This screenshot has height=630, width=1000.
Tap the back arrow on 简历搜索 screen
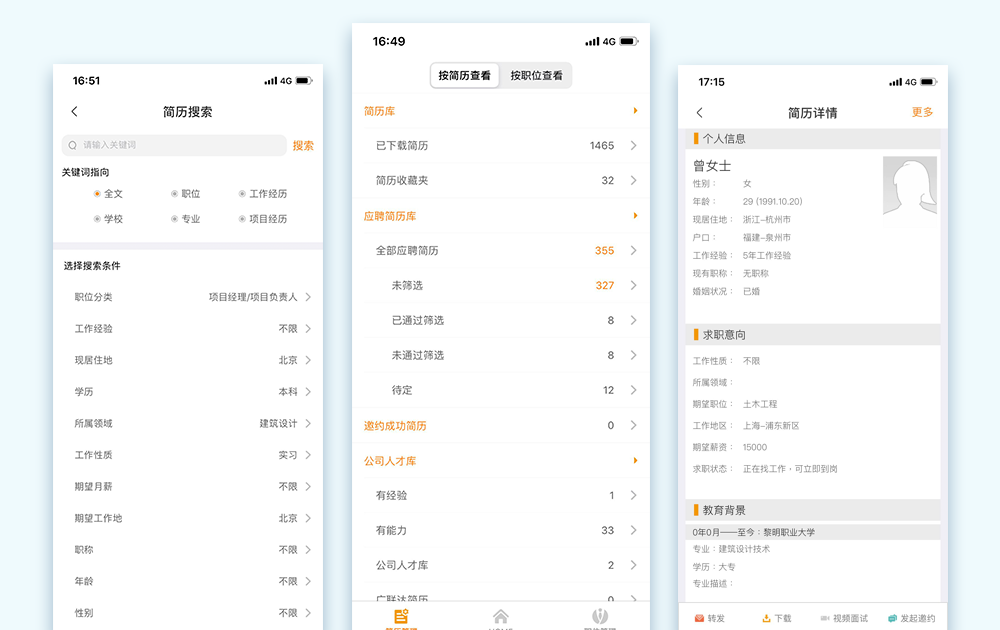point(75,112)
